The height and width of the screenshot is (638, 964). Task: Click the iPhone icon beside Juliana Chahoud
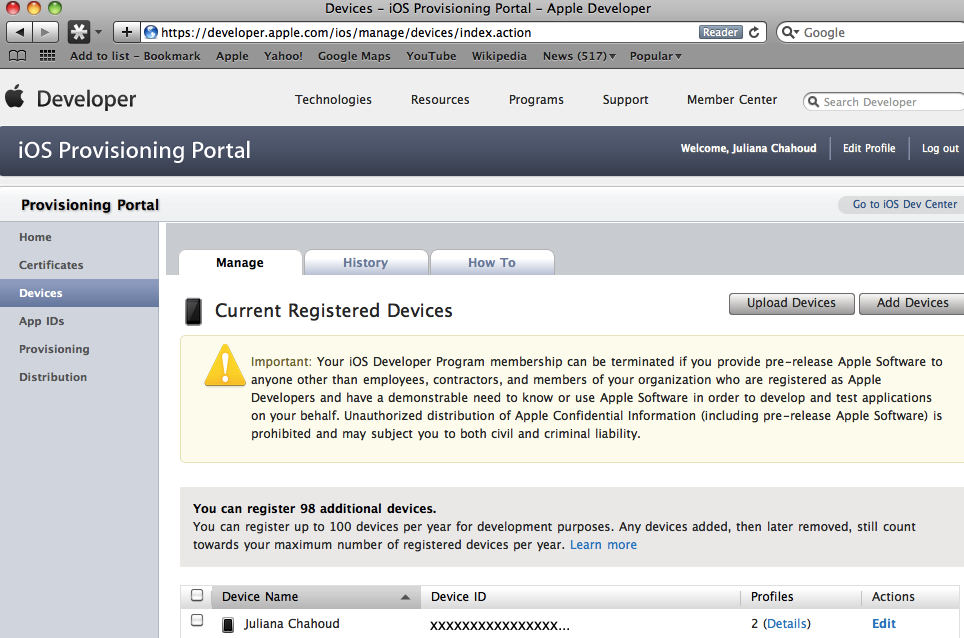pyautogui.click(x=228, y=624)
